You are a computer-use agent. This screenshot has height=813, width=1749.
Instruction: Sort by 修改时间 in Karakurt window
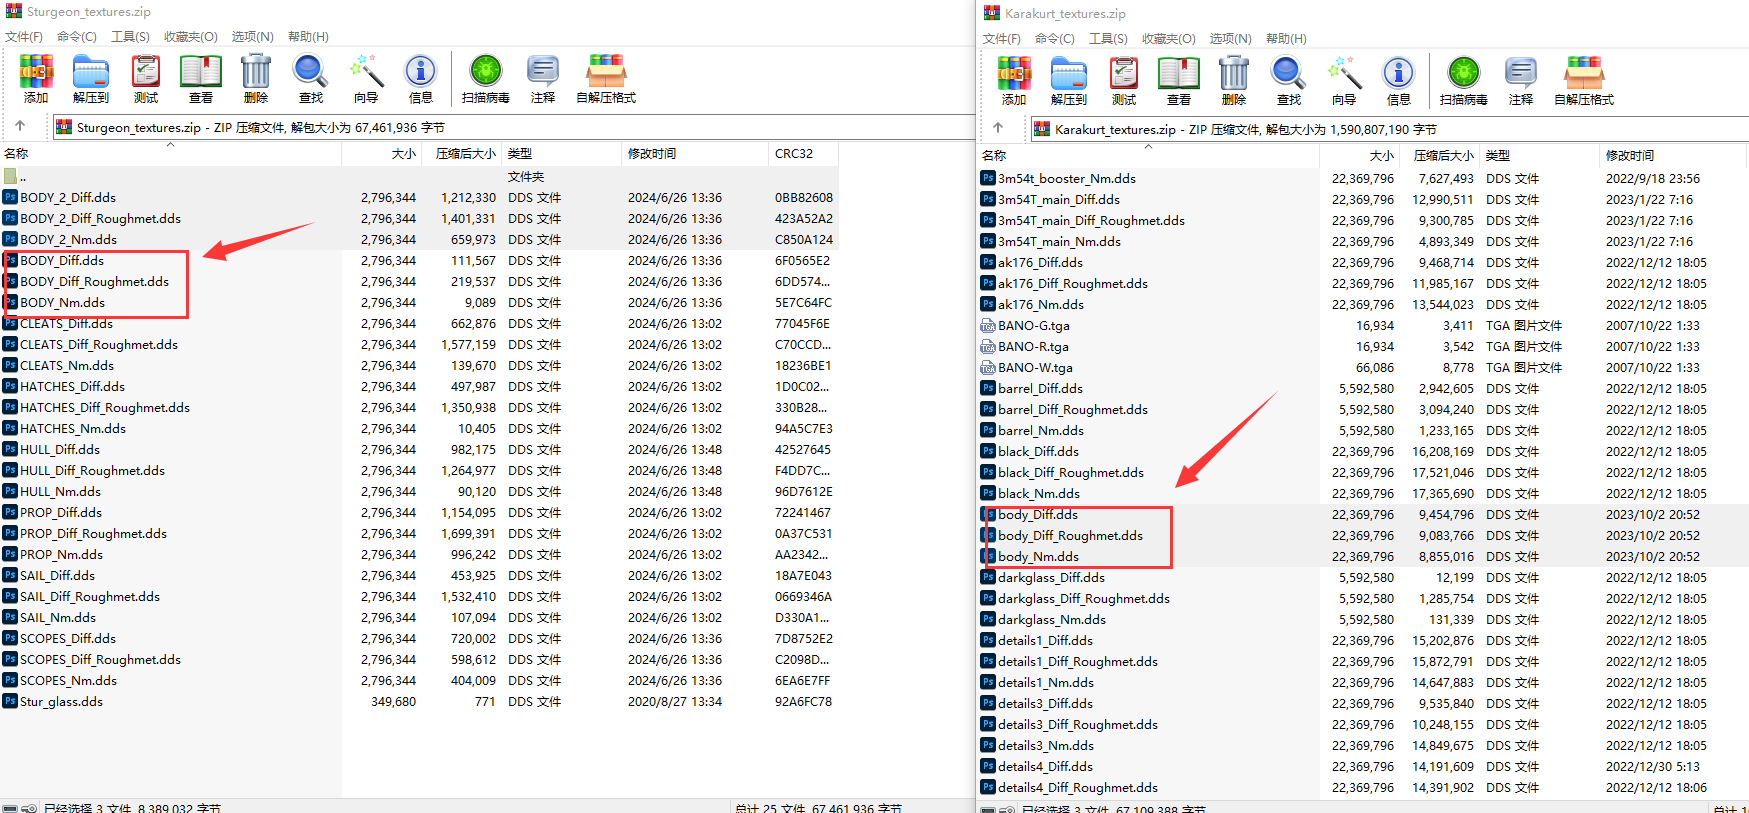tap(1672, 156)
